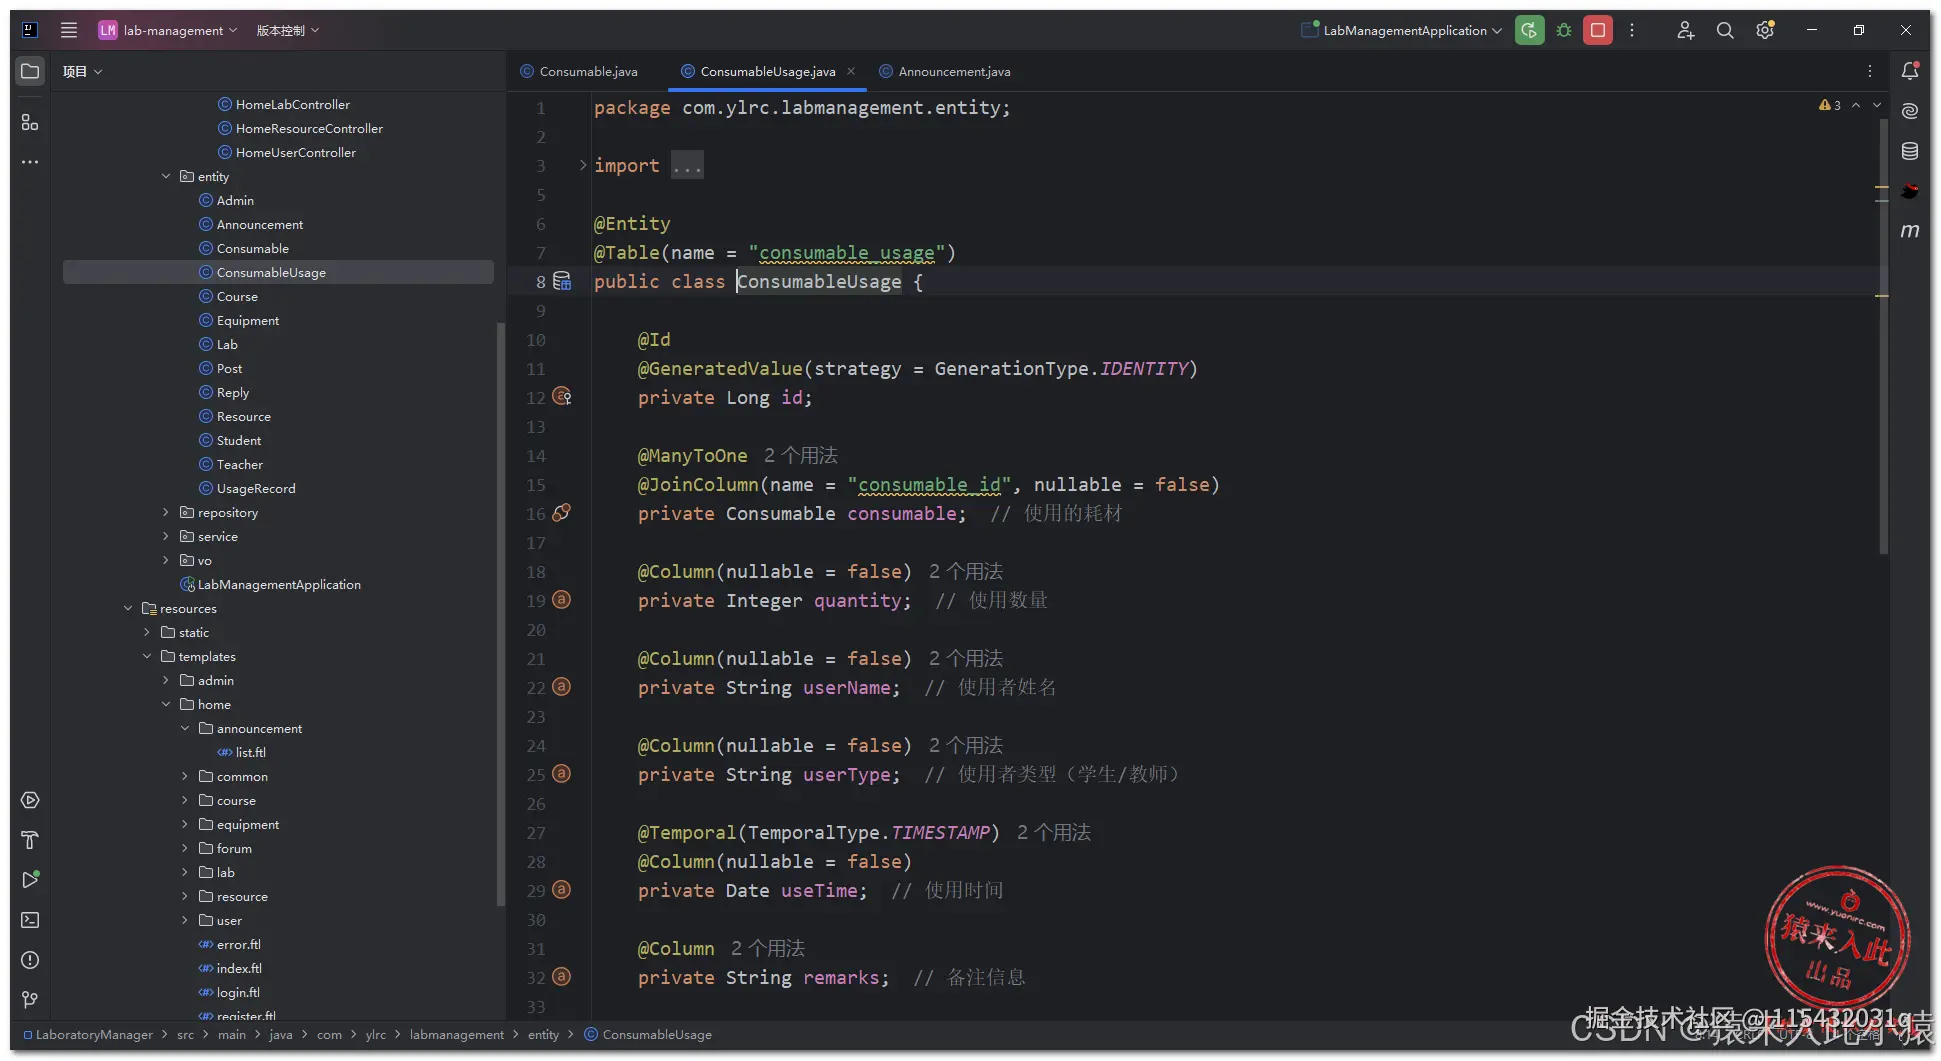Collapse the templates folder

click(x=147, y=656)
